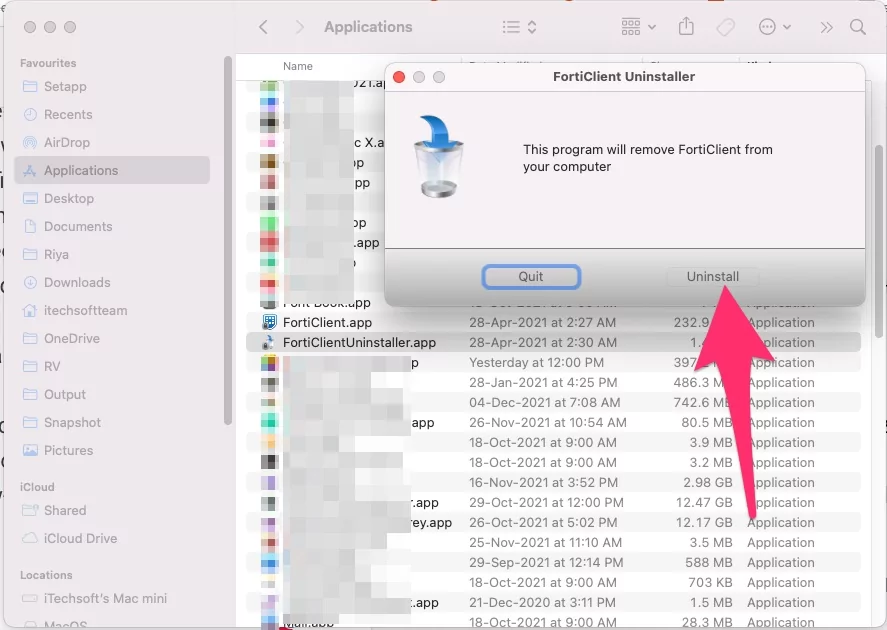This screenshot has width=887, height=630.
Task: Sort files by the Name column header
Action: [x=298, y=66]
